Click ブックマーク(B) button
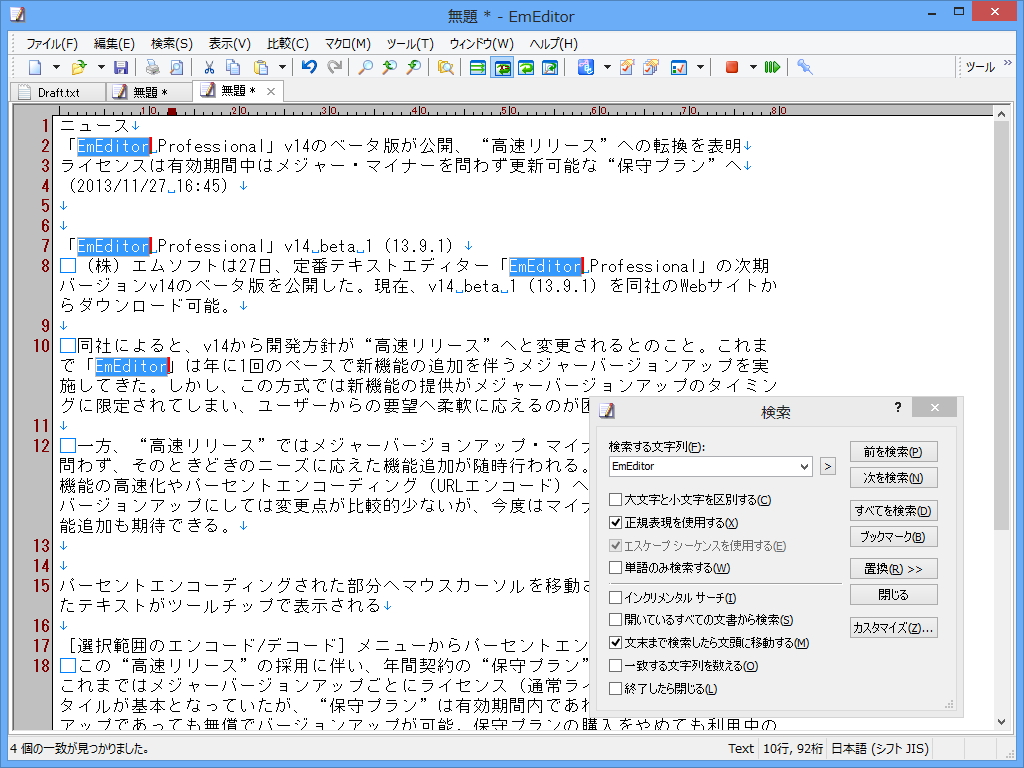This screenshot has width=1024, height=768. coord(893,537)
